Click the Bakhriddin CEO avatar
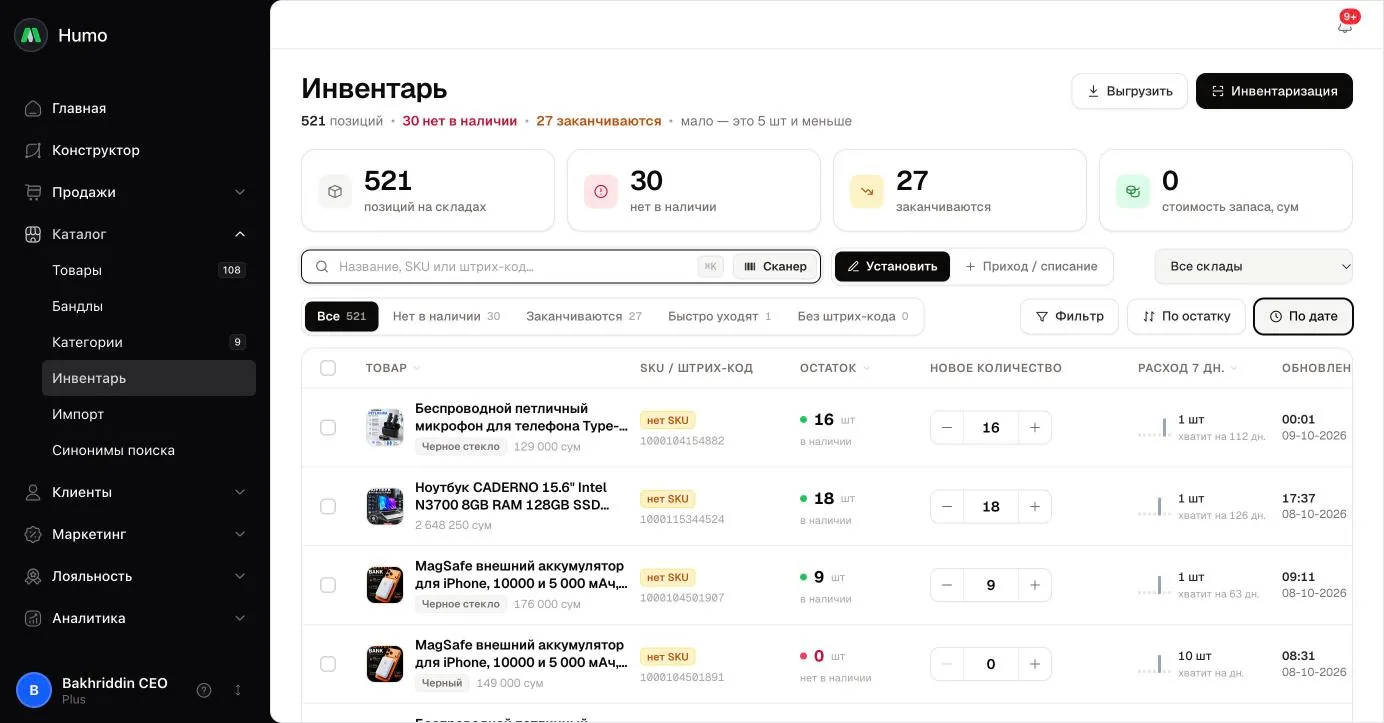This screenshot has width=1384, height=723. tap(34, 690)
